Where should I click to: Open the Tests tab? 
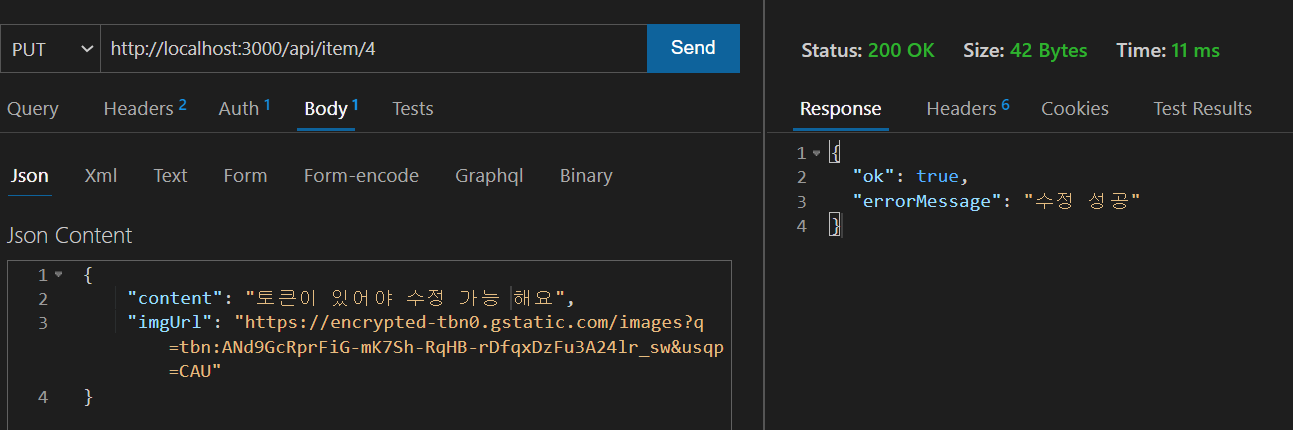[x=413, y=109]
